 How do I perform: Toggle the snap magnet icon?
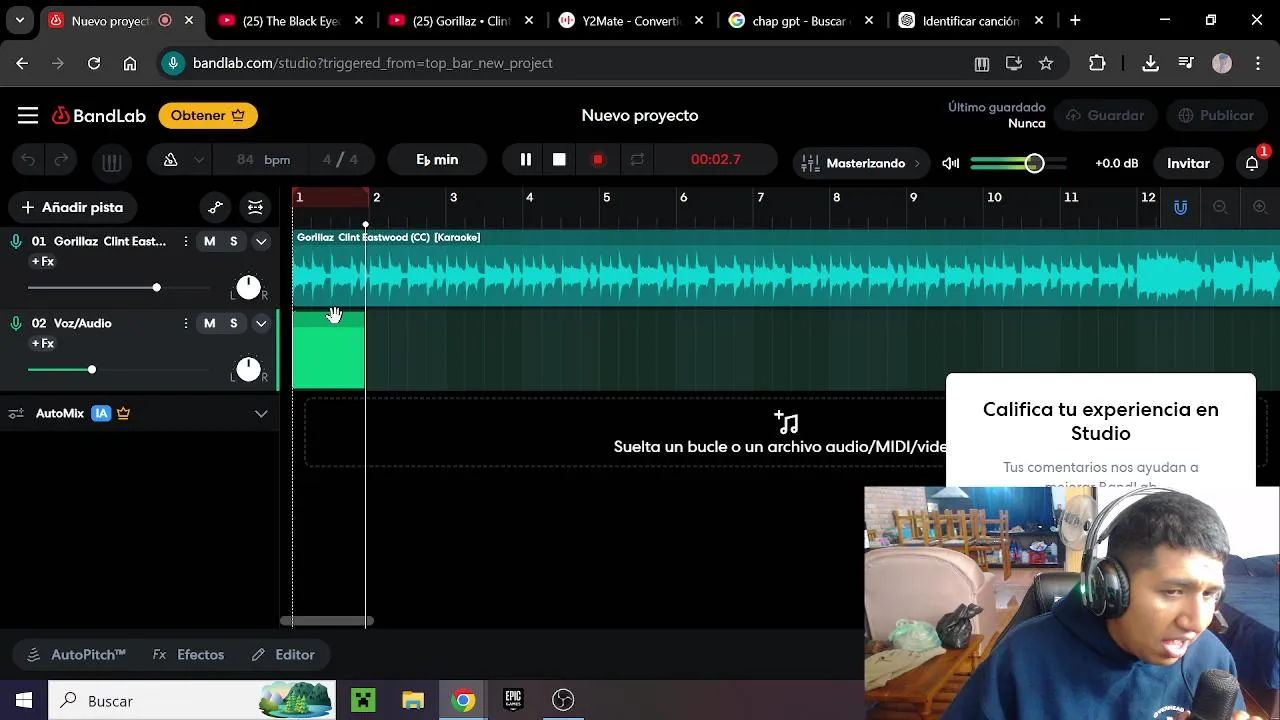click(1181, 207)
